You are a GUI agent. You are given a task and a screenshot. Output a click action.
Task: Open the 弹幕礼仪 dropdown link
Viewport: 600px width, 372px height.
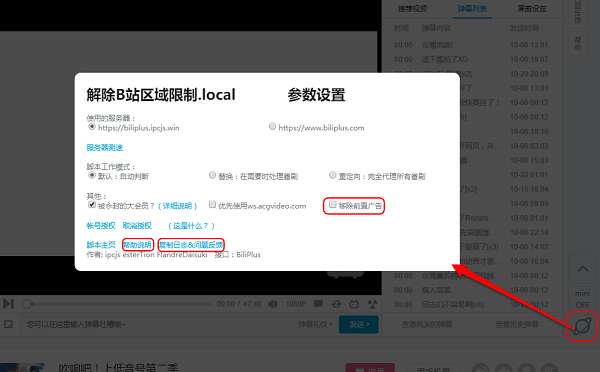pyautogui.click(x=315, y=325)
